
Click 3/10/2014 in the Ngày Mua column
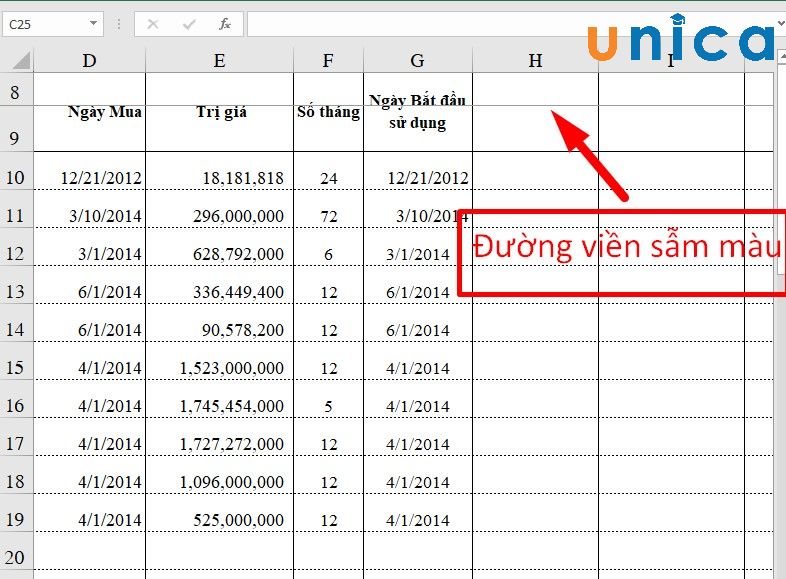pos(89,209)
